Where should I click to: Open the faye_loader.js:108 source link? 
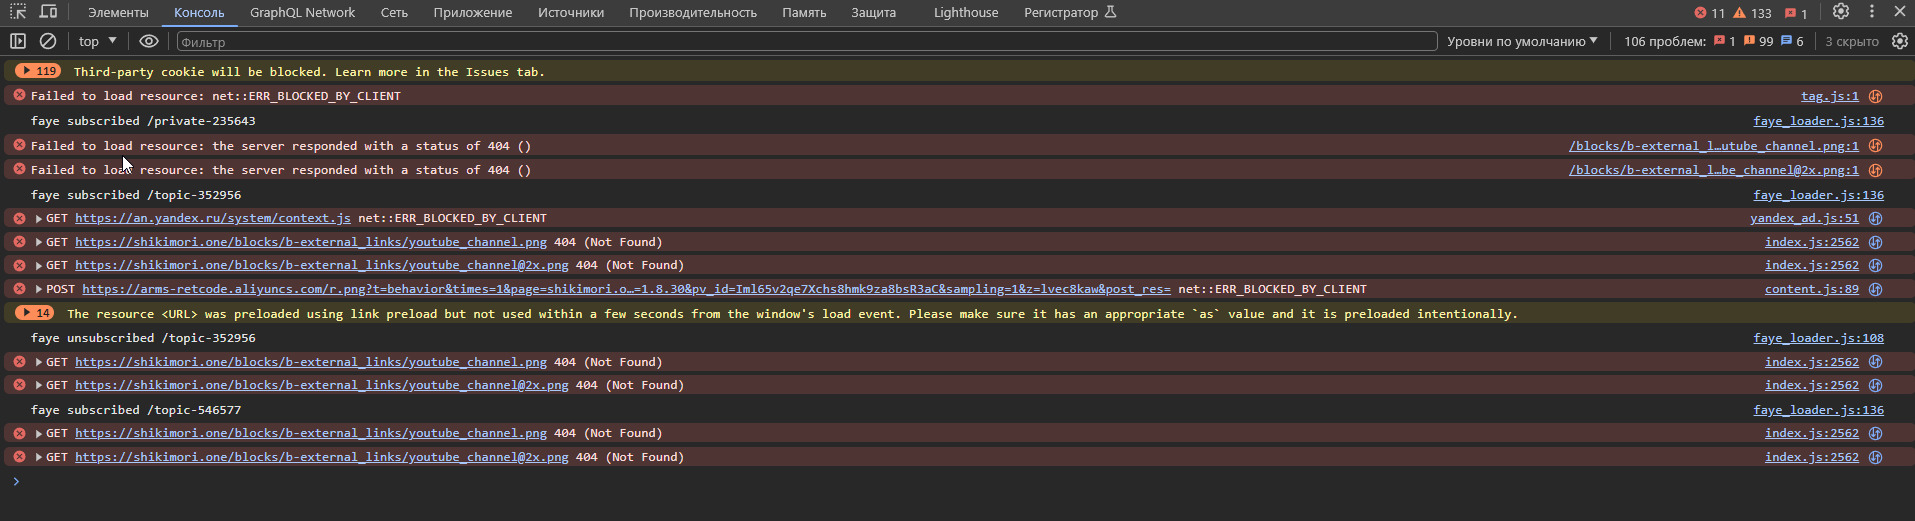click(x=1818, y=338)
